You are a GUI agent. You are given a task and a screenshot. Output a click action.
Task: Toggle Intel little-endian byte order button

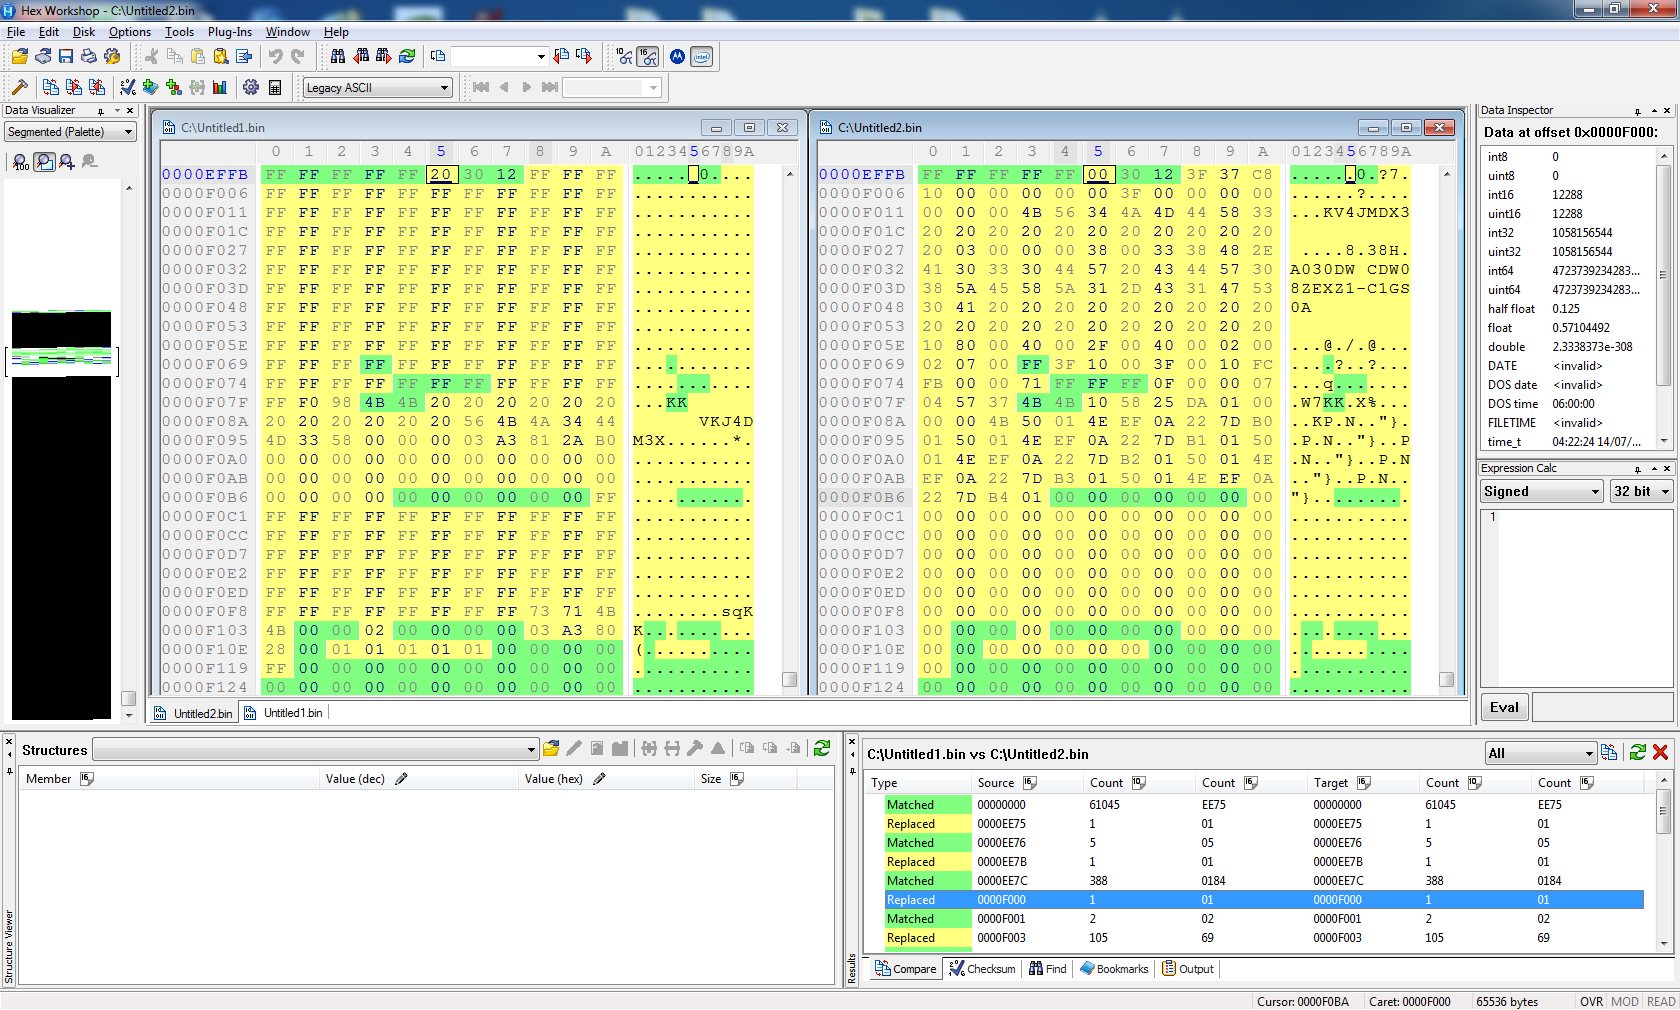pos(702,57)
